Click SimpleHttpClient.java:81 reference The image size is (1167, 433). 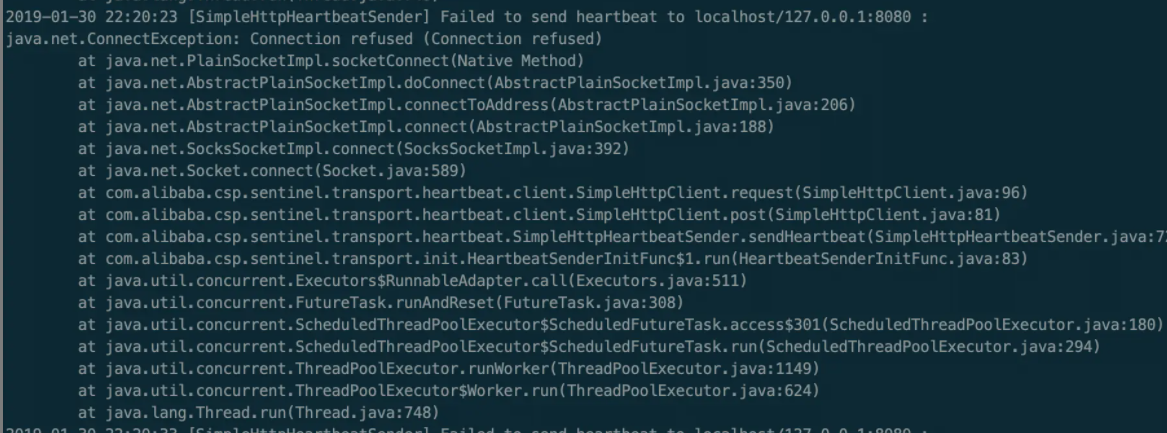885,215
